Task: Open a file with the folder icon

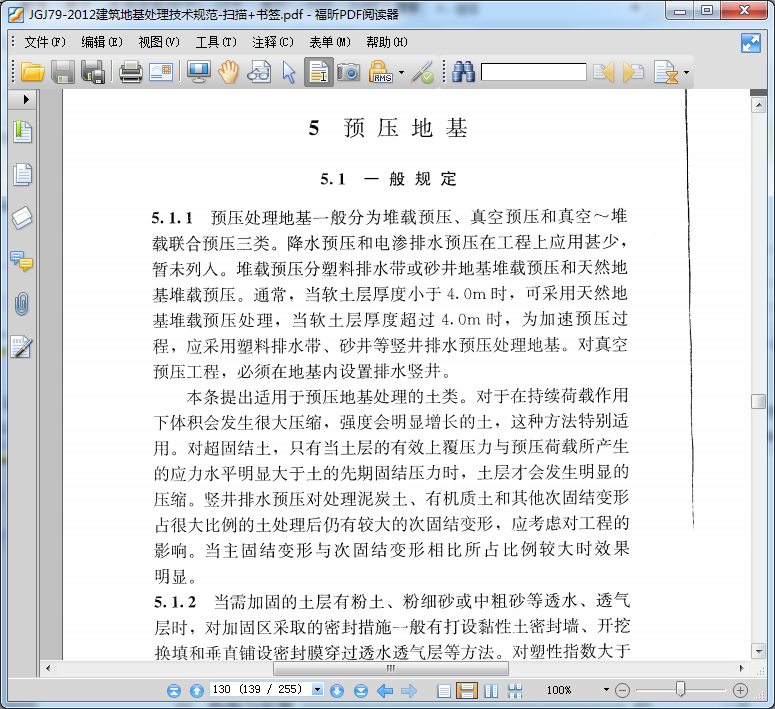Action: click(33, 72)
